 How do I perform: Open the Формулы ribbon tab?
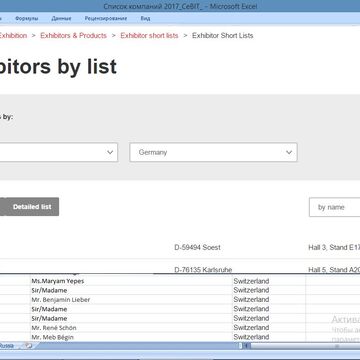tap(26, 18)
